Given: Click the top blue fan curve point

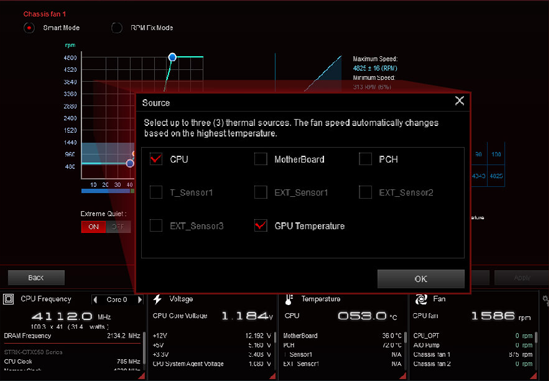Looking at the screenshot, I should click(172, 57).
